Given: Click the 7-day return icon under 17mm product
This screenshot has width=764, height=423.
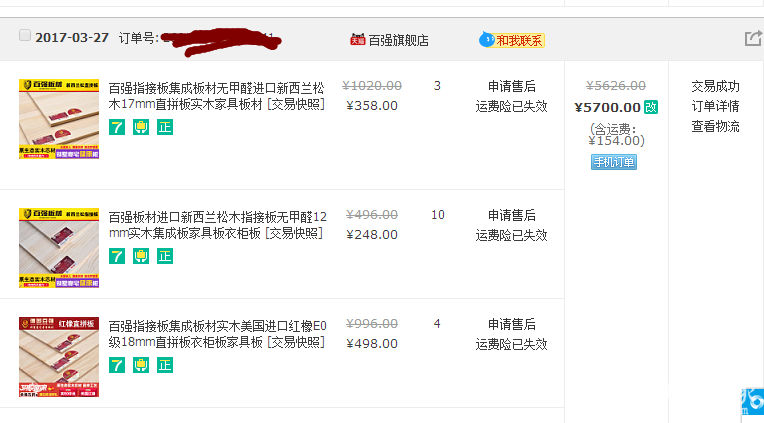Looking at the screenshot, I should coord(117,127).
